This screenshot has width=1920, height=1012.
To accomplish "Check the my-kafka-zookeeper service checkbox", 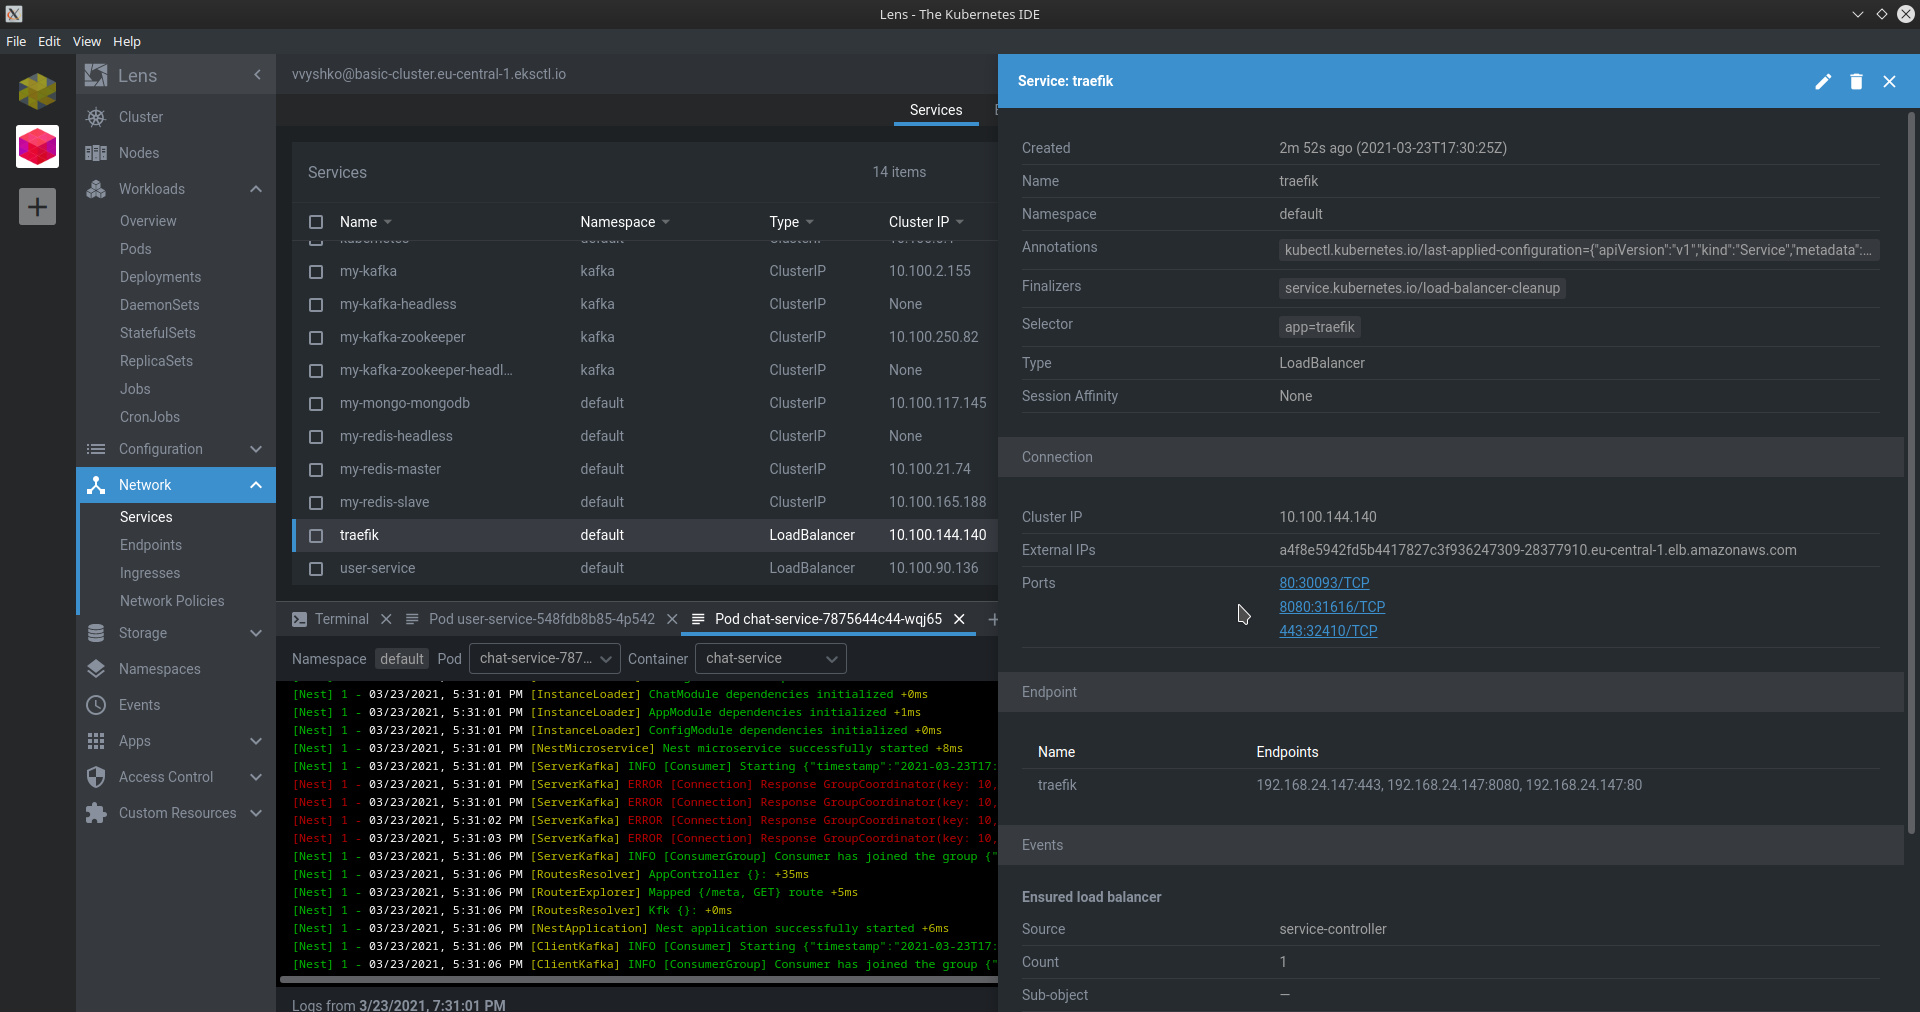I will tap(316, 337).
